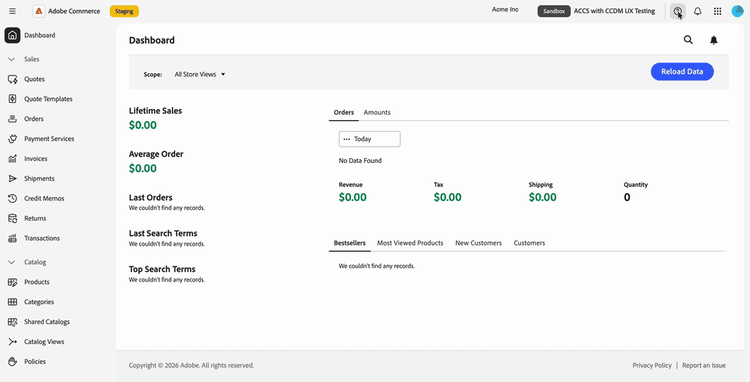Collapse the Catalog section chevron
Screen dimensions: 750x382
tap(12, 262)
